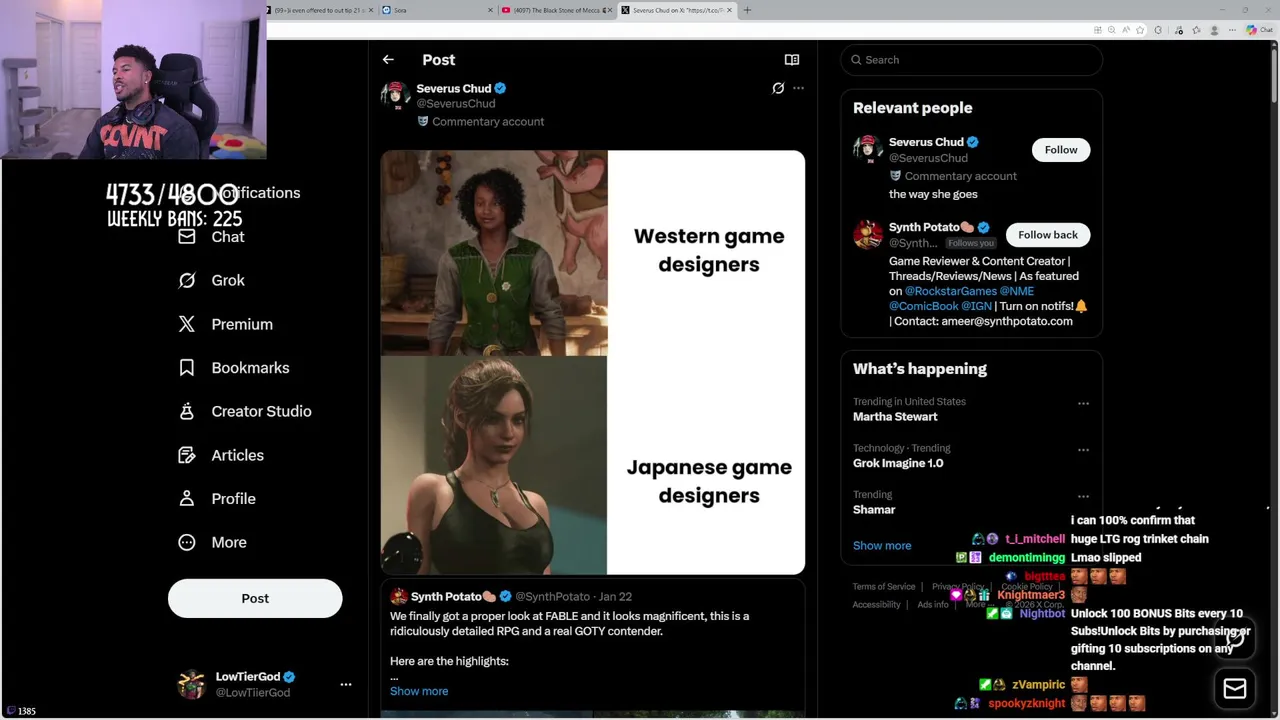Switch to The Black Stone of Mecca tab
The height and width of the screenshot is (720, 1280).
pyautogui.click(x=554, y=10)
